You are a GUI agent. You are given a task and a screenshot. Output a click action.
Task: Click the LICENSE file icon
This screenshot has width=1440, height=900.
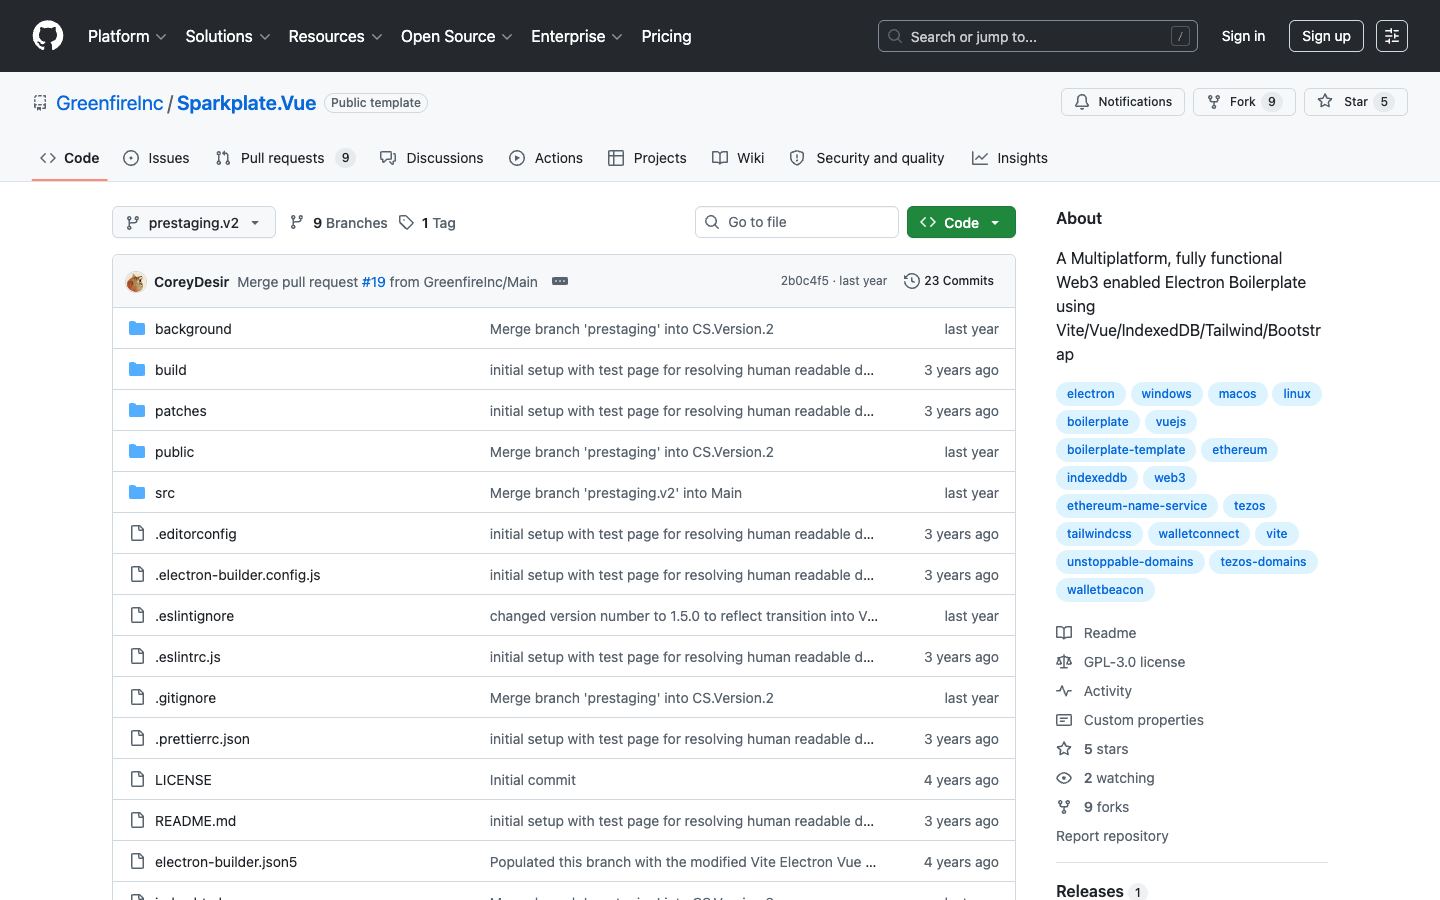137,780
